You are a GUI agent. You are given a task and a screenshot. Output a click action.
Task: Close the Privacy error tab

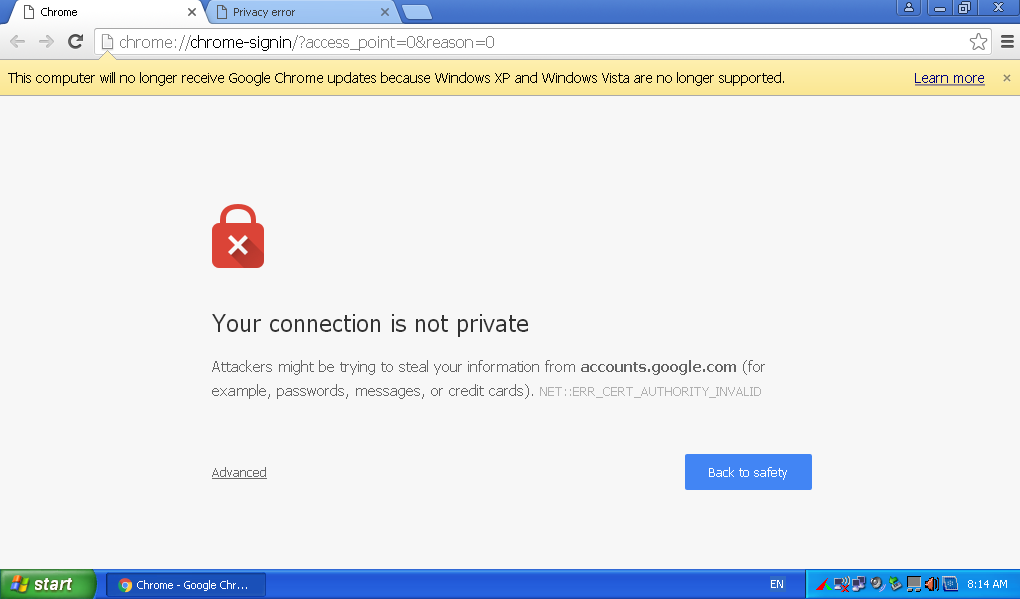384,12
